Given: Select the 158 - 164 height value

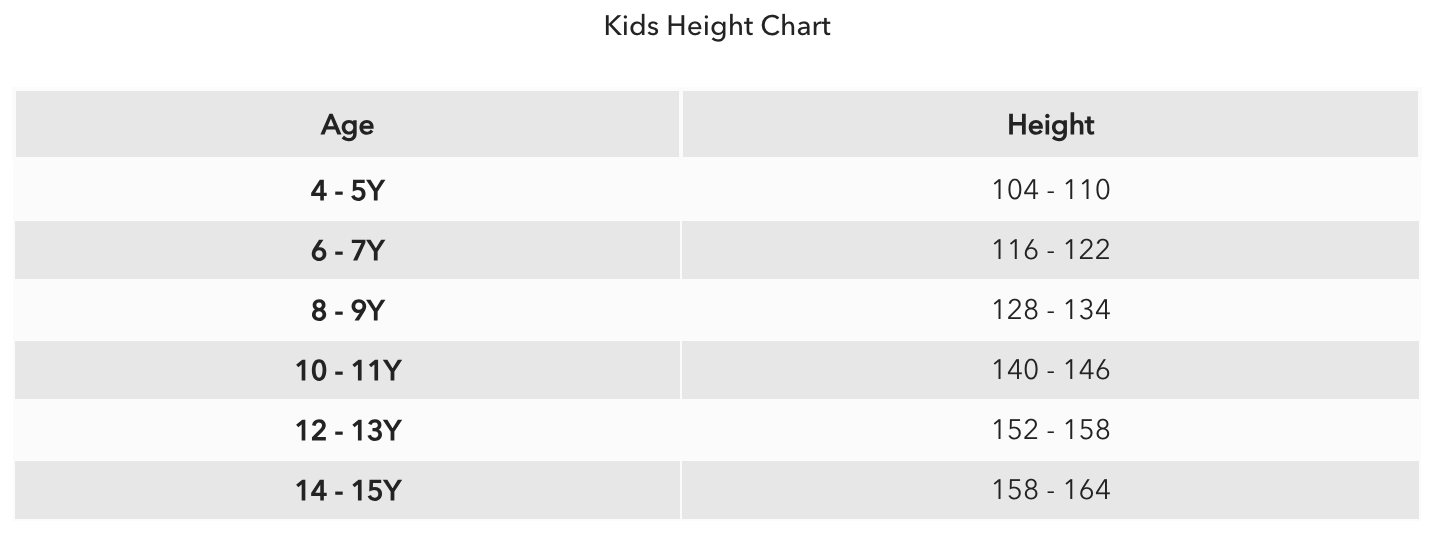Looking at the screenshot, I should 1050,490.
